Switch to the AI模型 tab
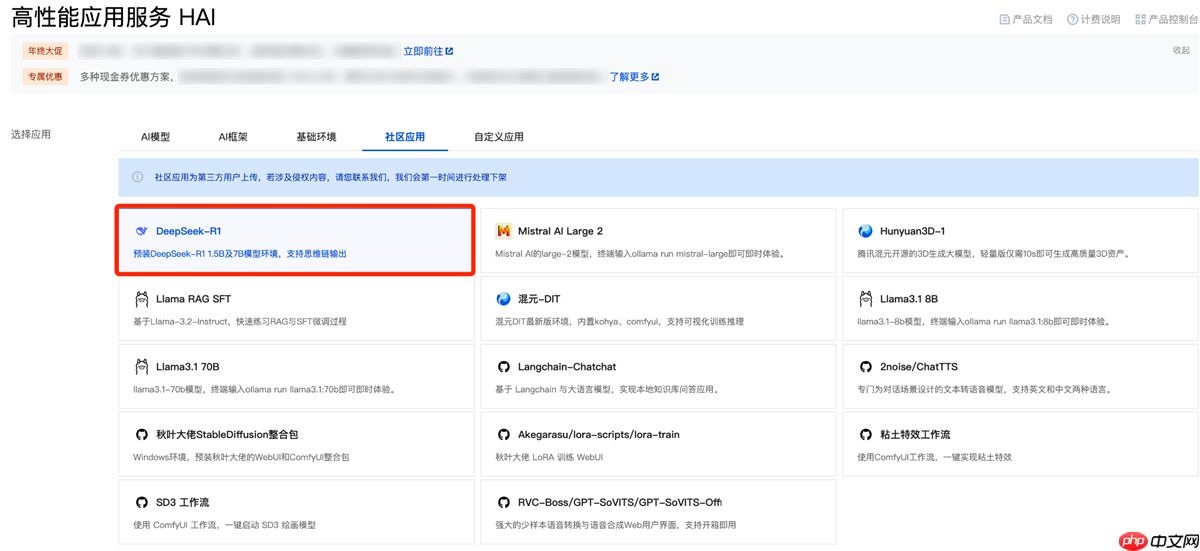The height and width of the screenshot is (551, 1200). pyautogui.click(x=155, y=137)
